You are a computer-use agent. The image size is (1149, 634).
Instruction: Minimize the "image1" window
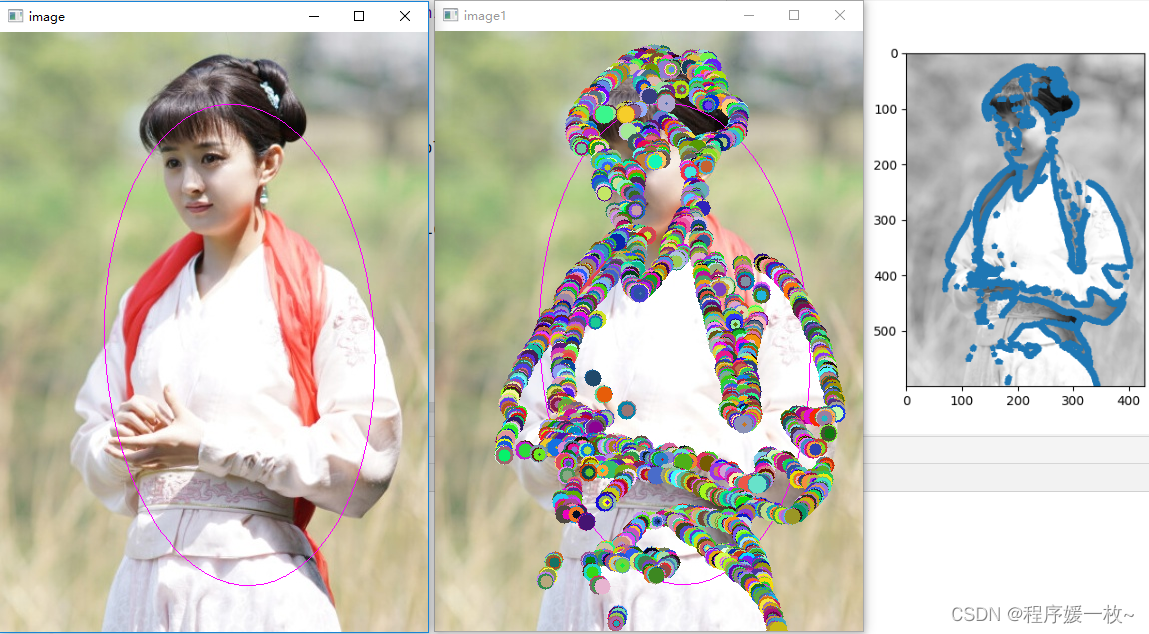pyautogui.click(x=749, y=15)
